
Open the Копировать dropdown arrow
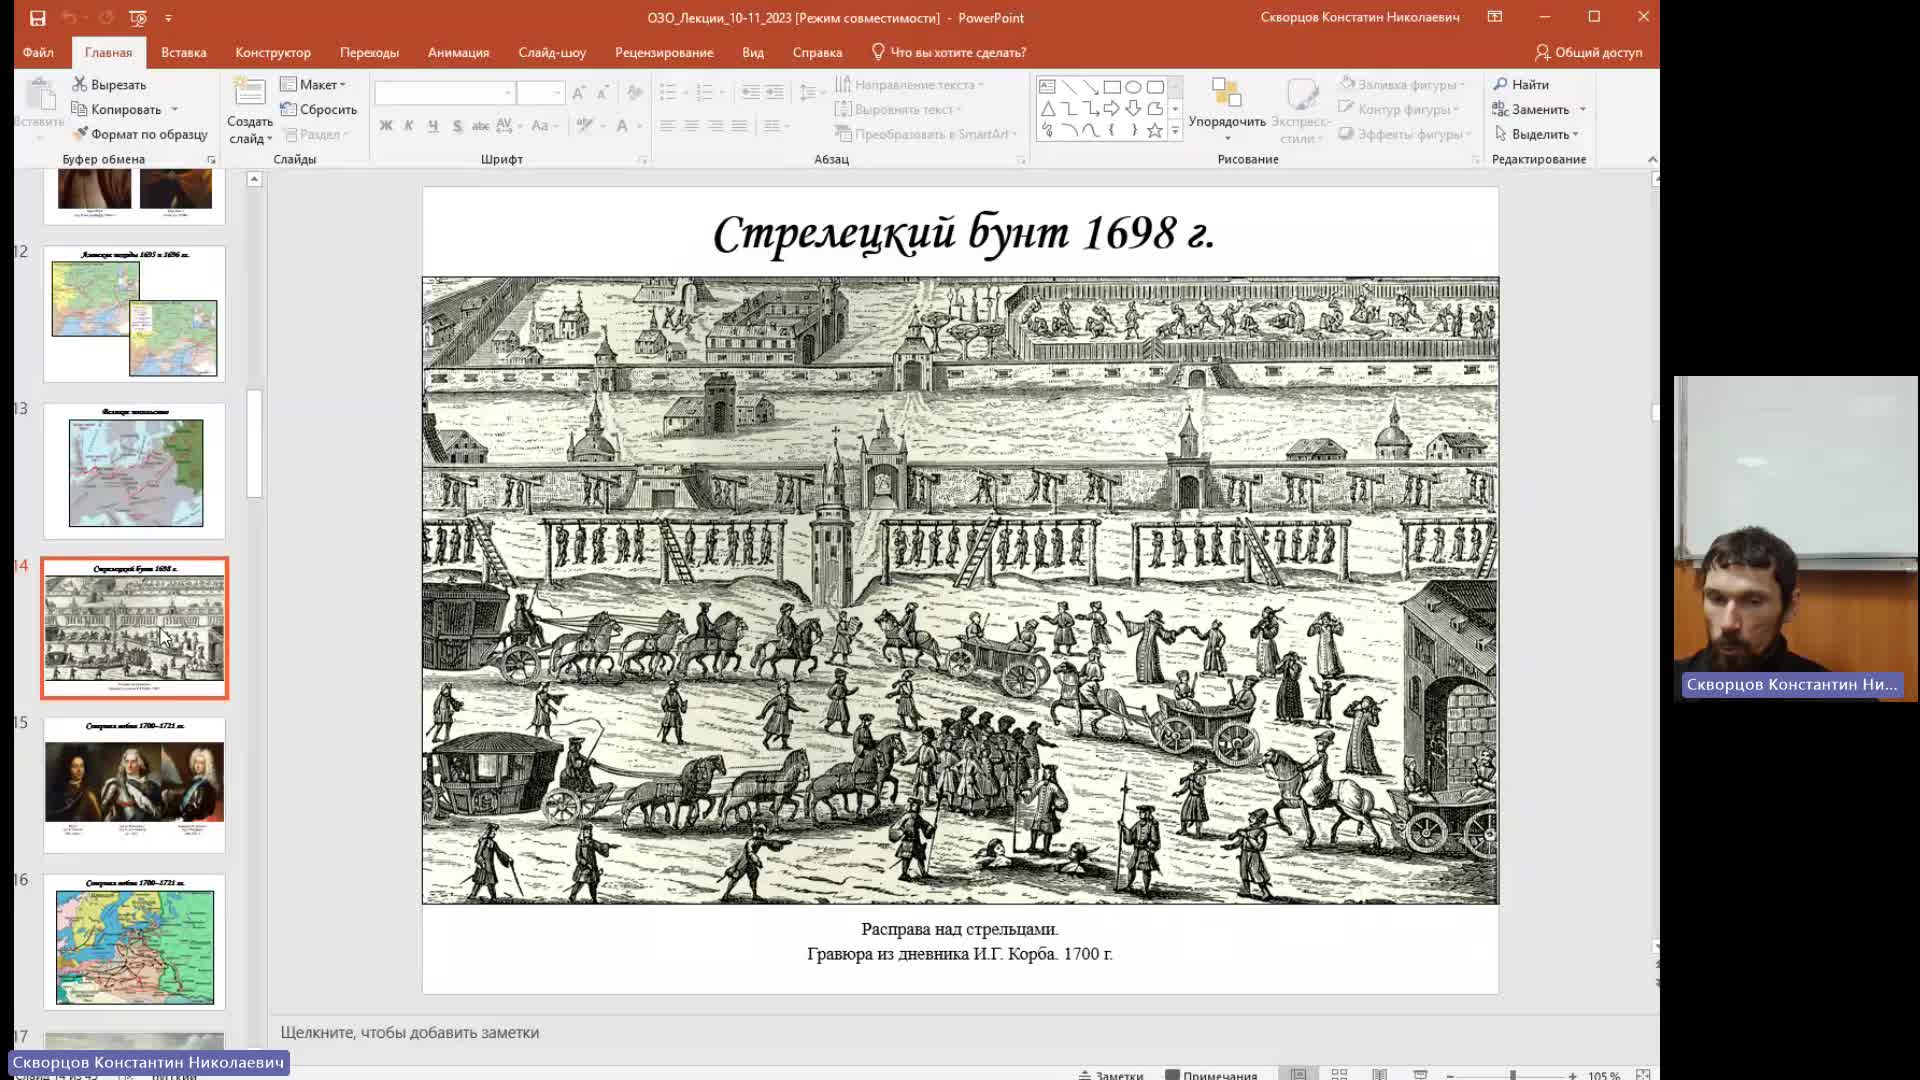(x=175, y=110)
